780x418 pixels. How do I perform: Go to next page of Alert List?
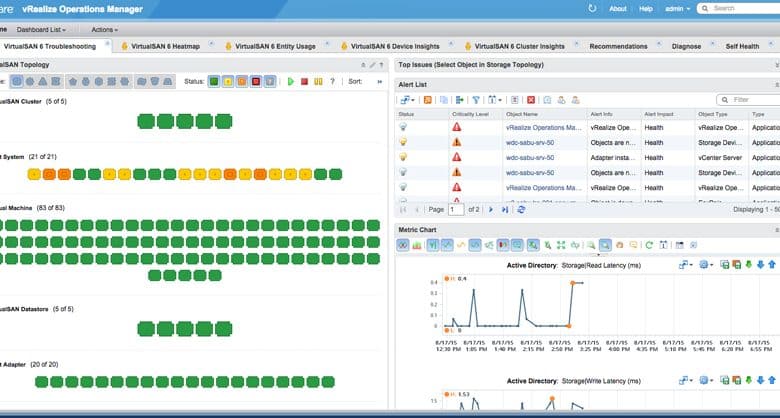pyautogui.click(x=490, y=209)
